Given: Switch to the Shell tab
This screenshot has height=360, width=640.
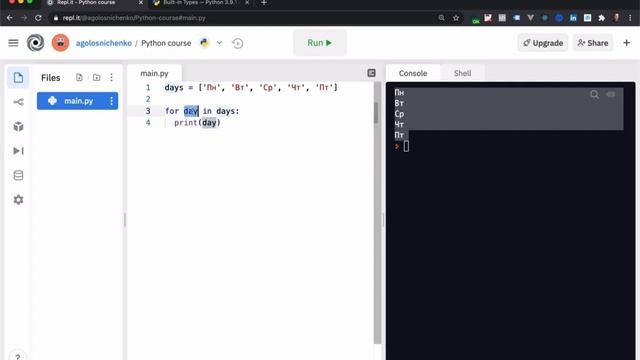Looking at the screenshot, I should (462, 73).
